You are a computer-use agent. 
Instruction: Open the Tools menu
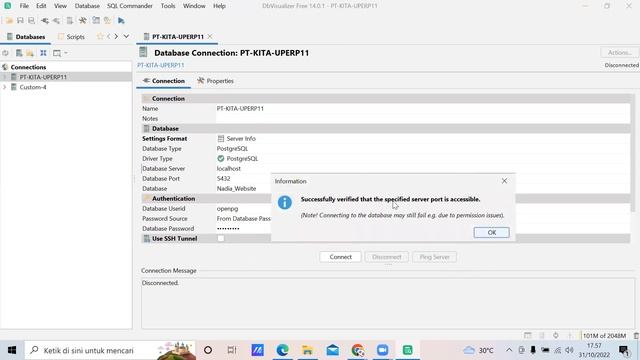pos(168,6)
